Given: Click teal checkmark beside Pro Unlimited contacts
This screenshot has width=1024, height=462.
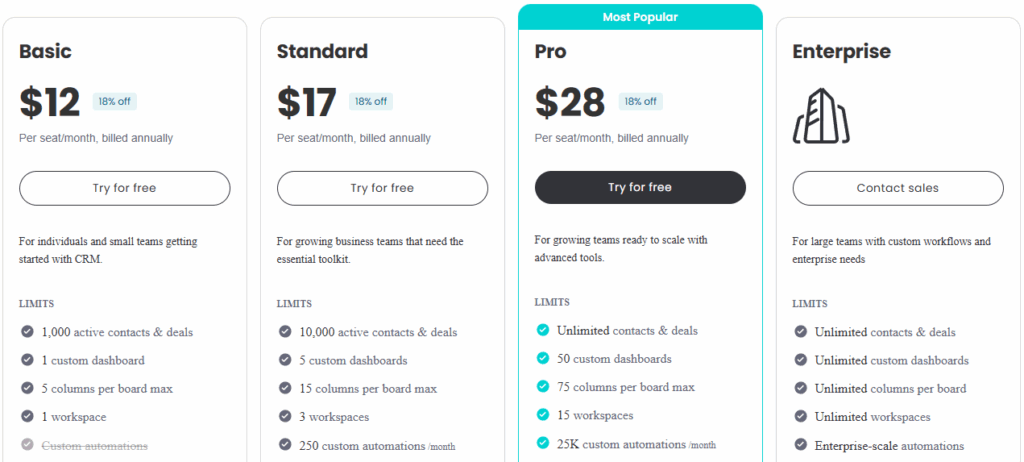Looking at the screenshot, I should point(543,330).
